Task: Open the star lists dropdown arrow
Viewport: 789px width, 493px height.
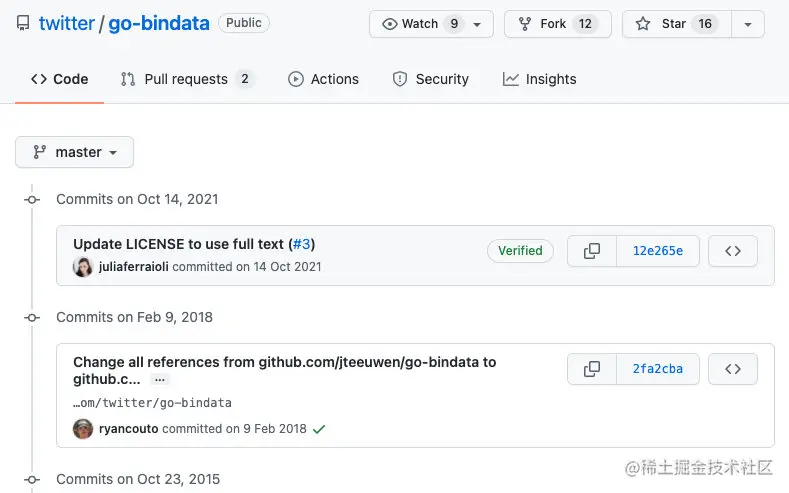Action: (x=748, y=24)
